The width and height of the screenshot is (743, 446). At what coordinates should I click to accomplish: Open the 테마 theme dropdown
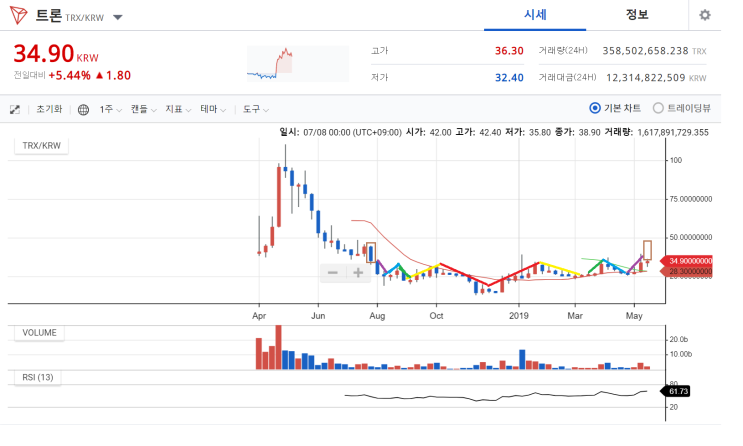coord(213,109)
